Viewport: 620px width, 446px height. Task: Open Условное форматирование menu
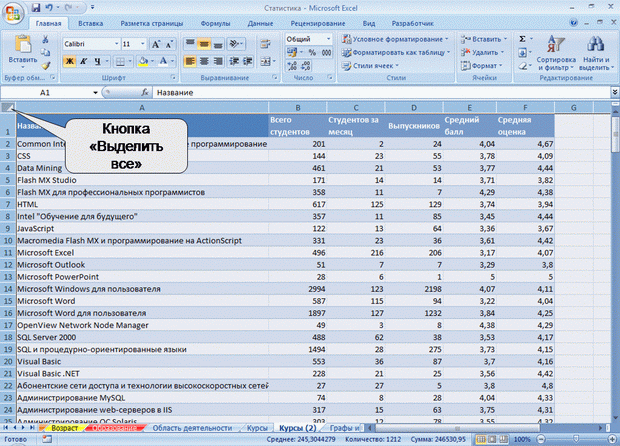[x=395, y=39]
